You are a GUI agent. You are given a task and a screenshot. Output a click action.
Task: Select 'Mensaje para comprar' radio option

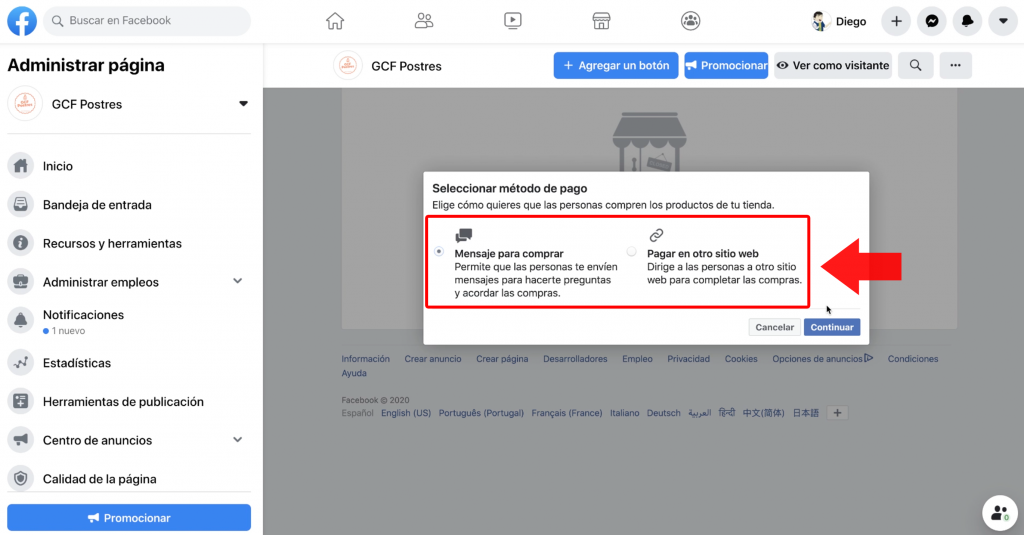click(439, 253)
